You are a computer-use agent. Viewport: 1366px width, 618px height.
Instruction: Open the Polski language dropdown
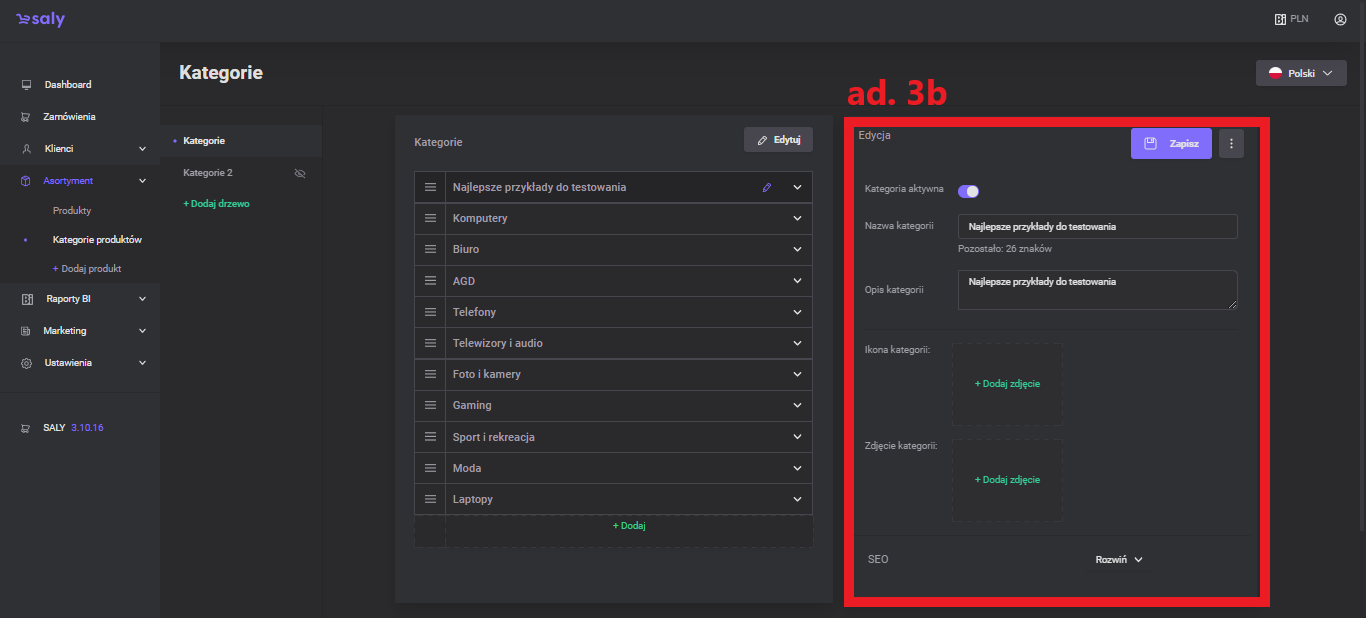click(x=1300, y=73)
